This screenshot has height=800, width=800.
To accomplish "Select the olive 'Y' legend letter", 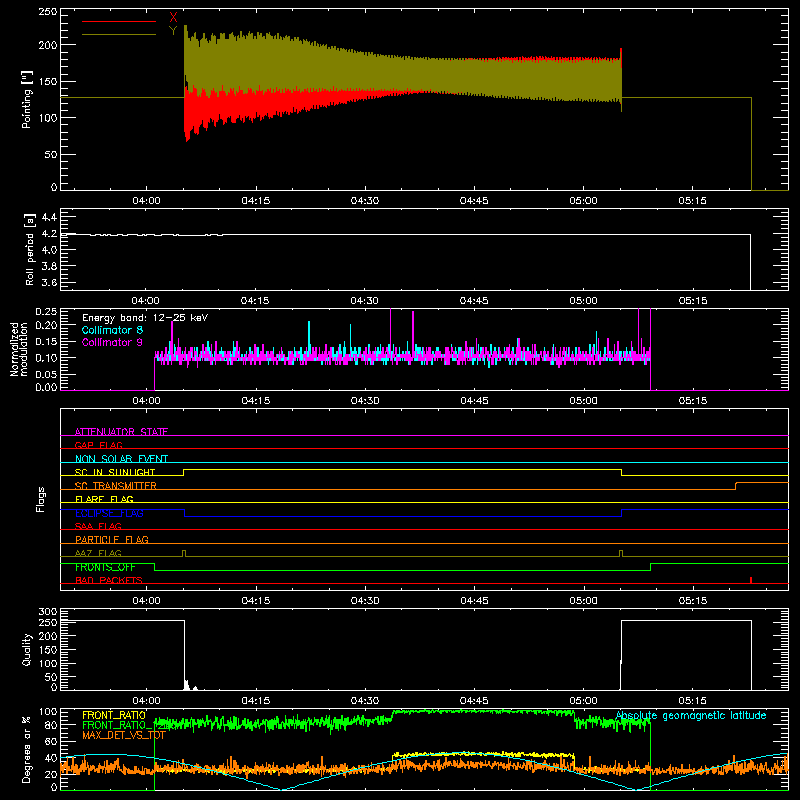I will [x=173, y=31].
